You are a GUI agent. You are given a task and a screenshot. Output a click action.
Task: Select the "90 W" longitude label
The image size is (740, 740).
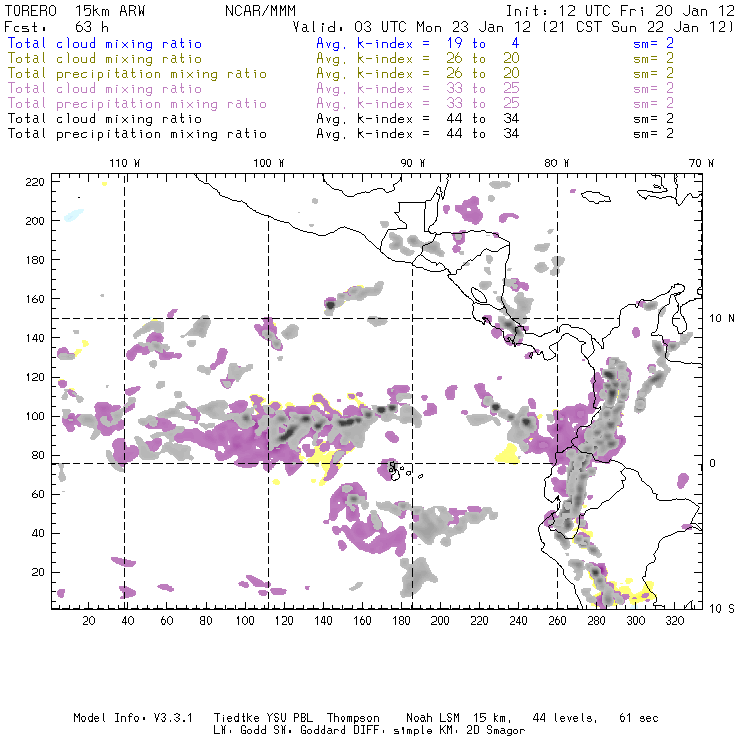412,163
